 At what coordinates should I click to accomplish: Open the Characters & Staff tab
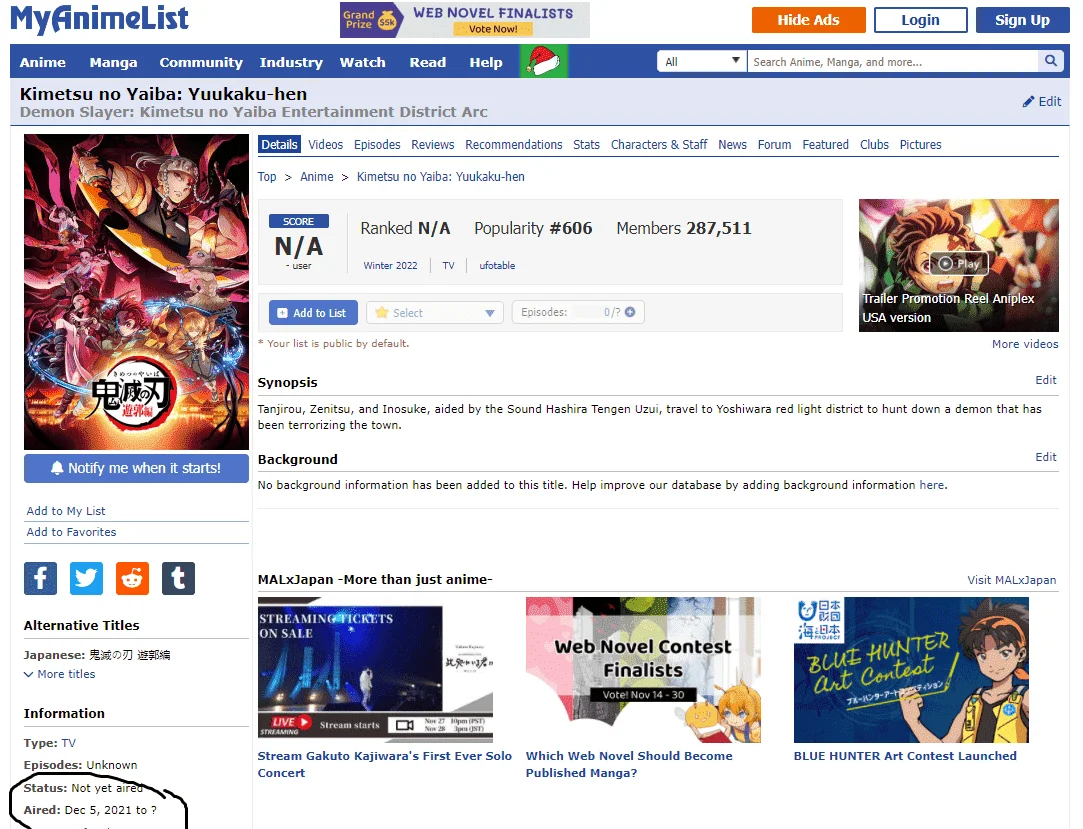click(x=659, y=144)
